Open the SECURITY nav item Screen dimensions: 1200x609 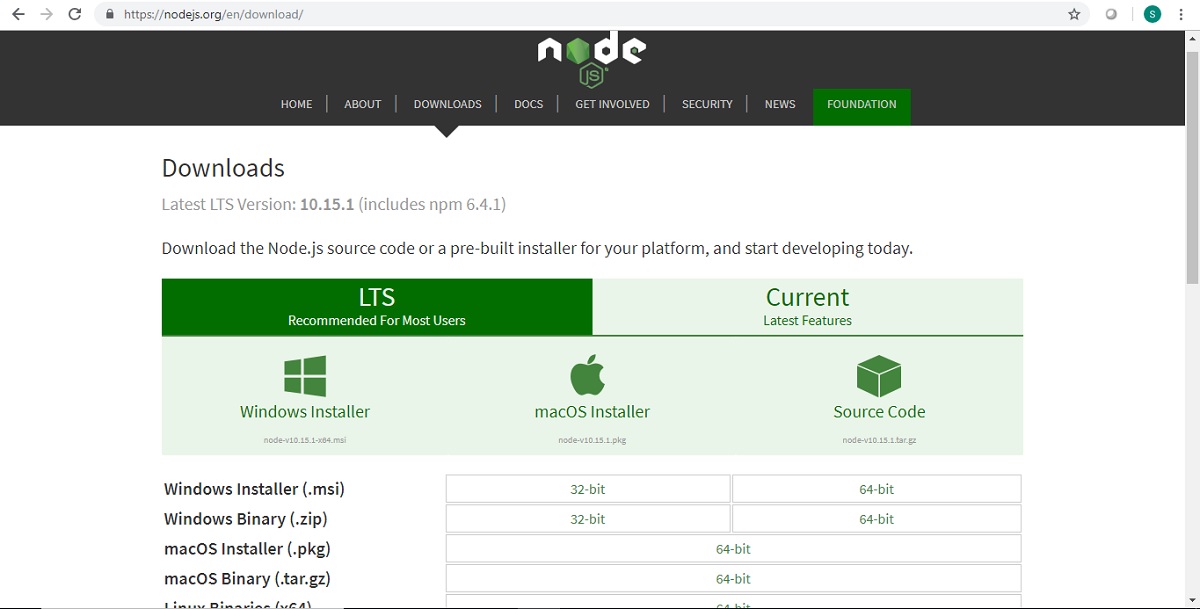[707, 104]
